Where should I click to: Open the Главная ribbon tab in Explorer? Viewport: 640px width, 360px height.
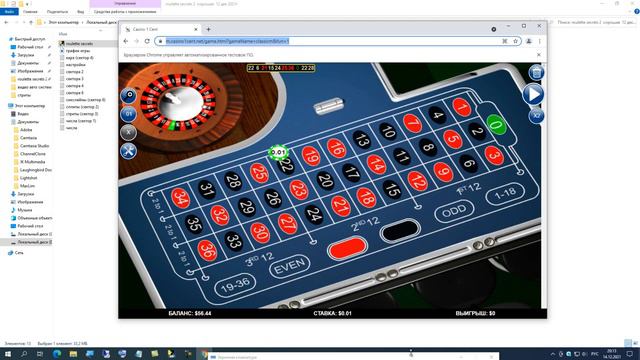30,12
